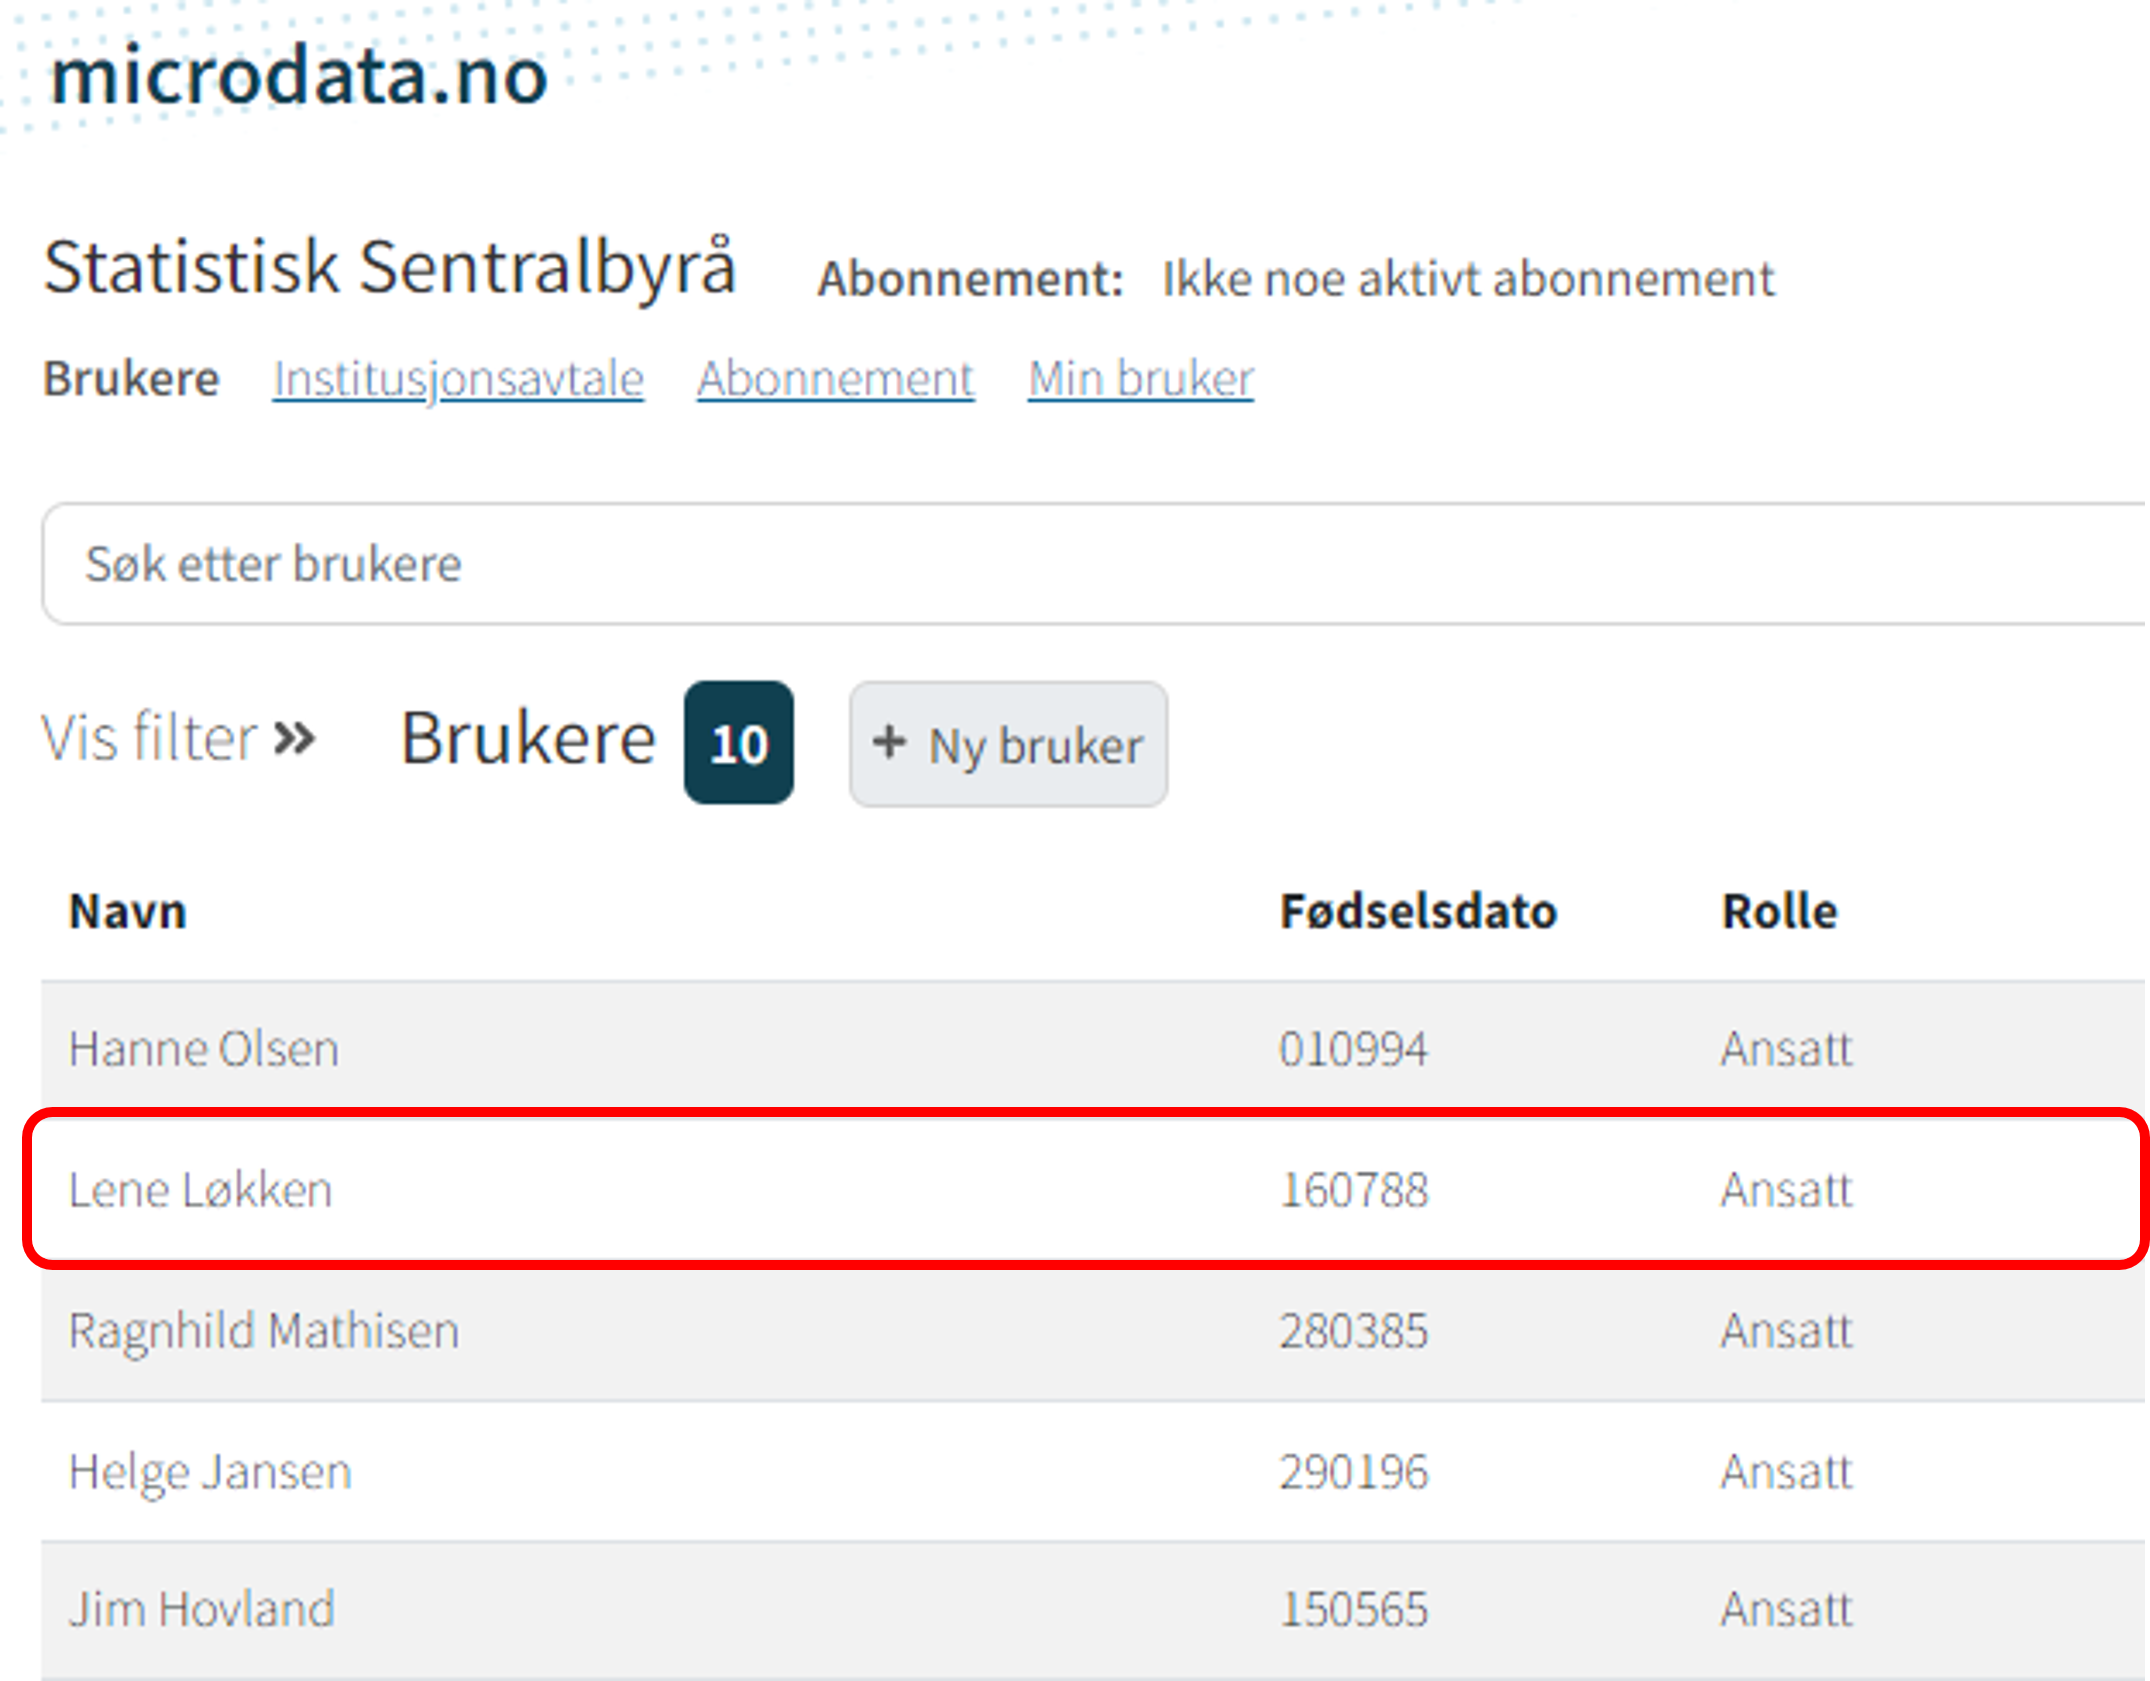
Task: Select user Ragnhild Mathisen
Action: [264, 1331]
